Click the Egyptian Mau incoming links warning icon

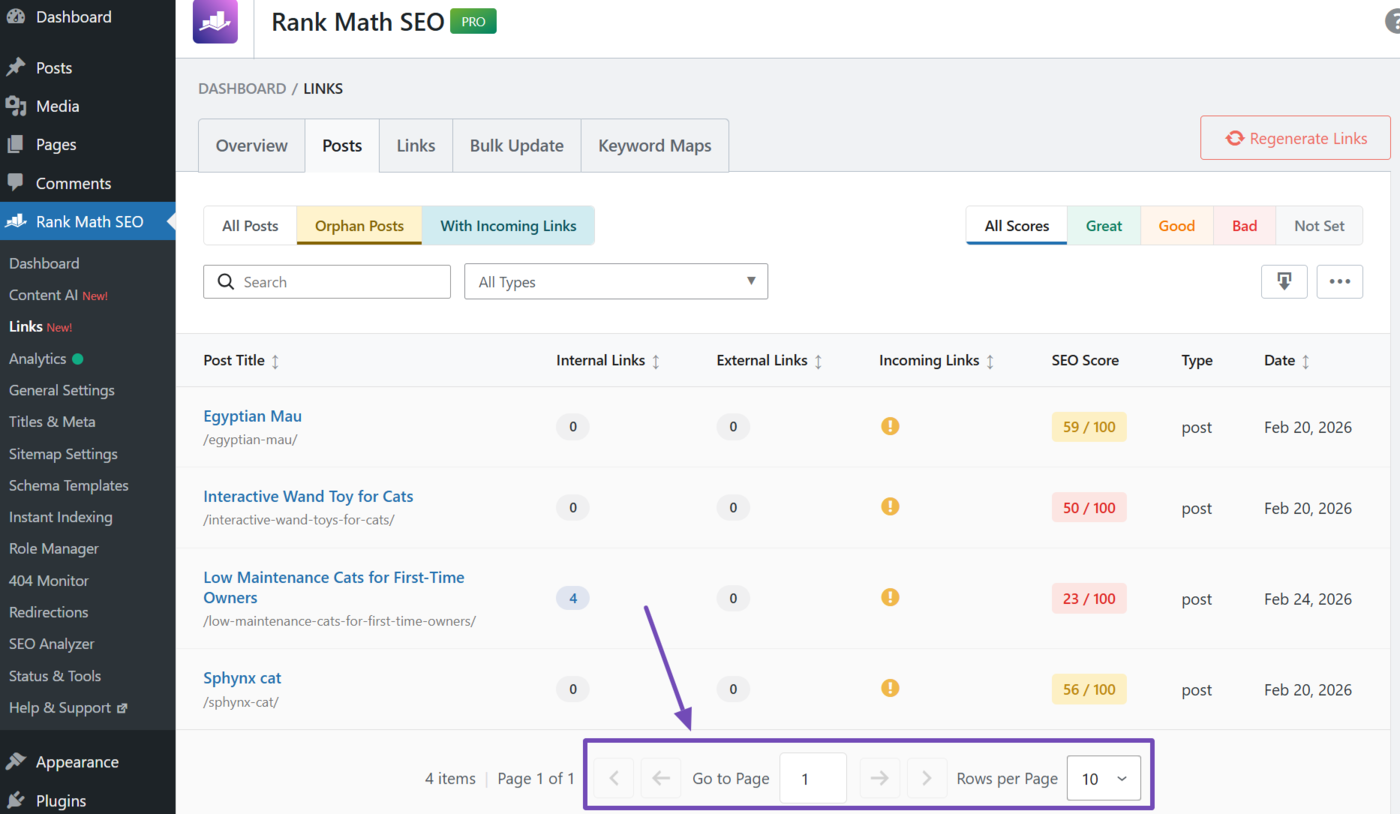coord(890,426)
